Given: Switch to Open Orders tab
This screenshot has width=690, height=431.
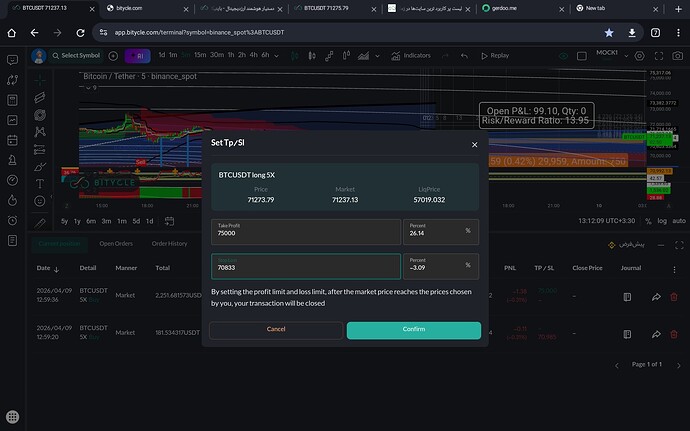Looking at the screenshot, I should [116, 243].
